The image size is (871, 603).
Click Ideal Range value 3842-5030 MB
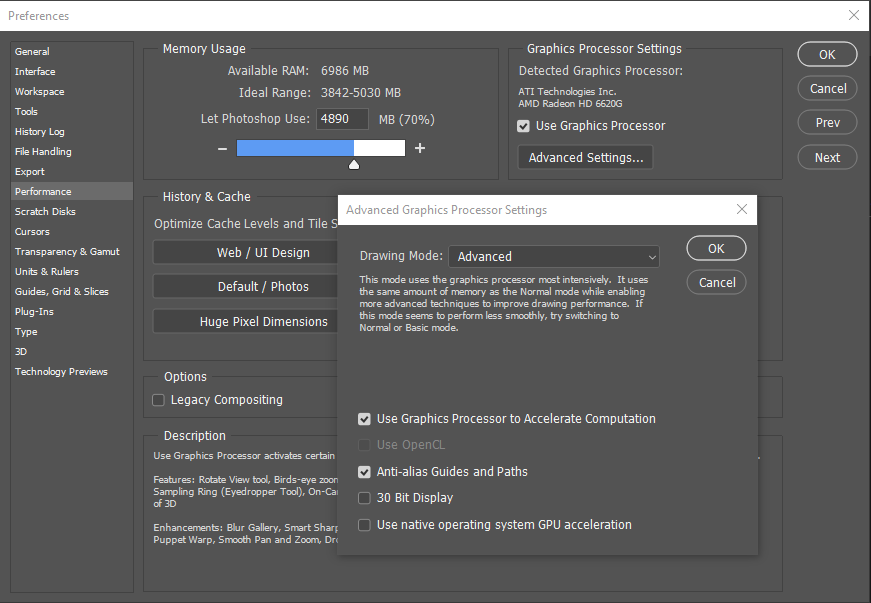[361, 93]
